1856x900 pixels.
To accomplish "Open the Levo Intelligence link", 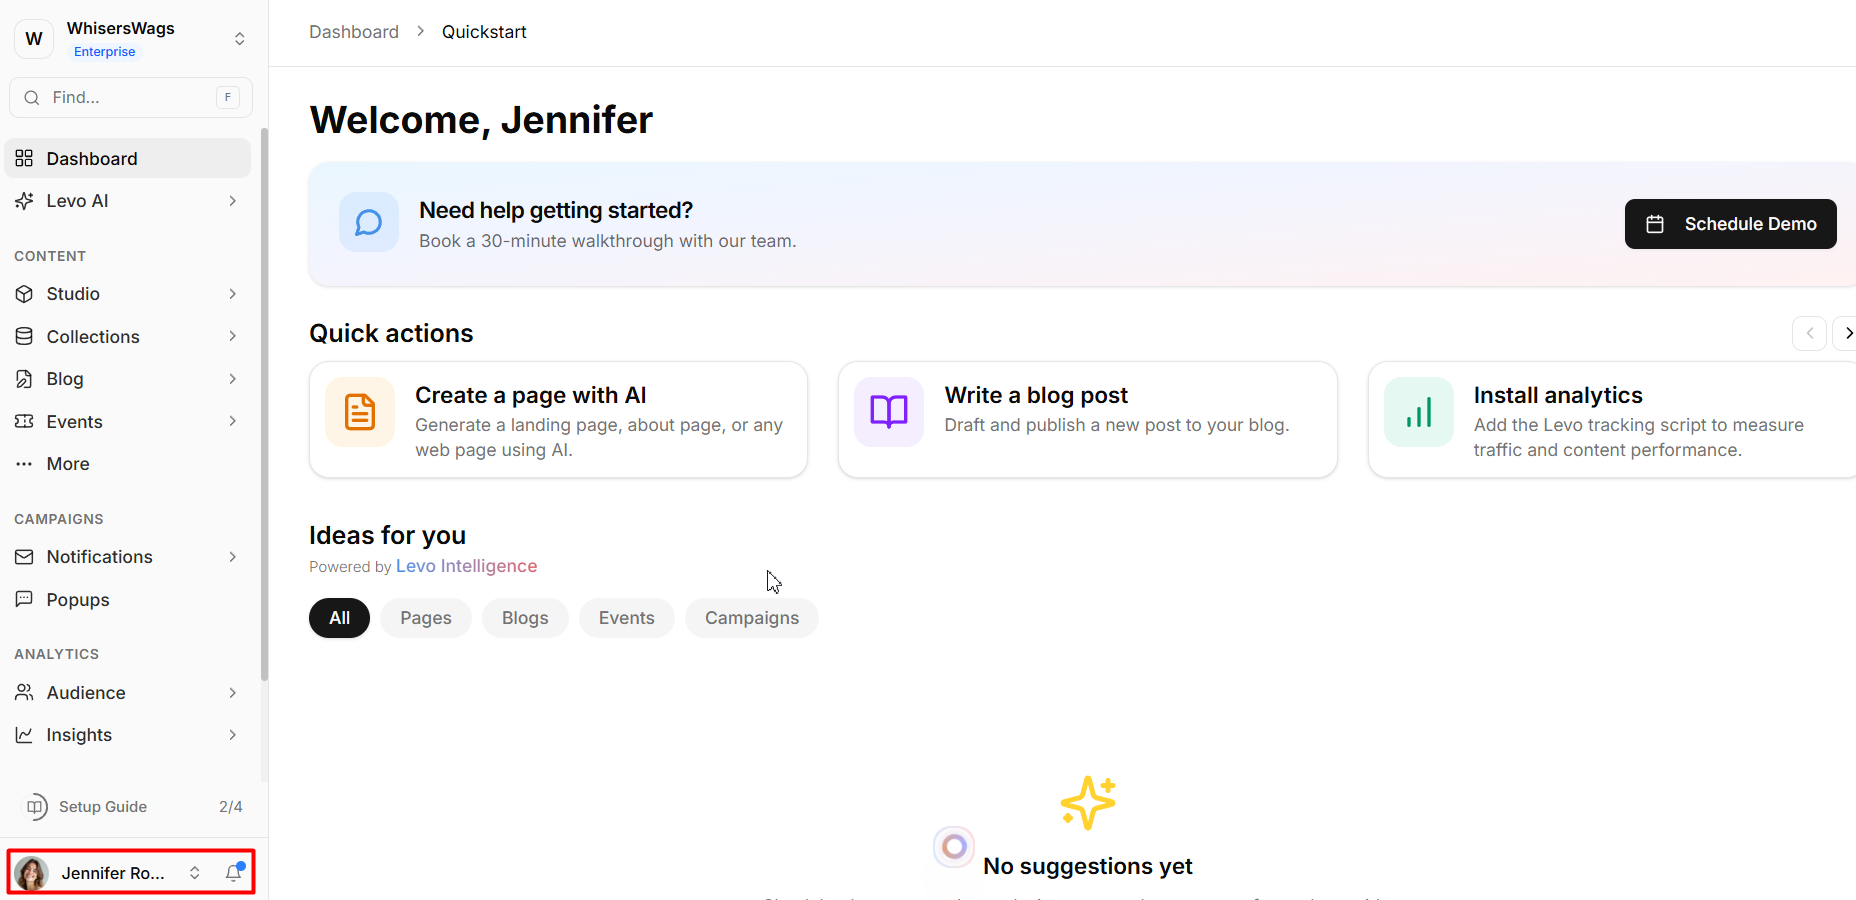I will (466, 566).
